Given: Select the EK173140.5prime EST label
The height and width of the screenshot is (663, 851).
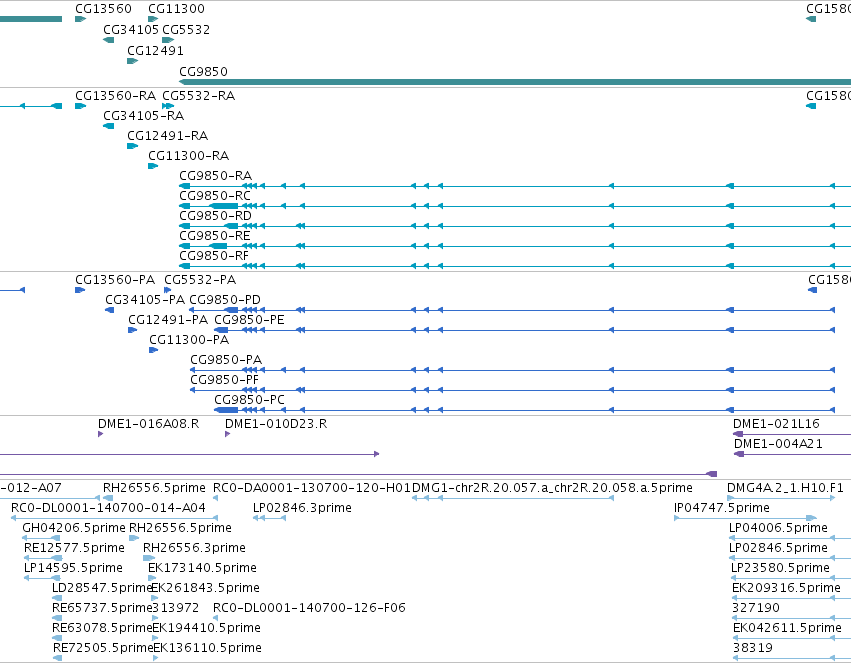Looking at the screenshot, I should [202, 569].
